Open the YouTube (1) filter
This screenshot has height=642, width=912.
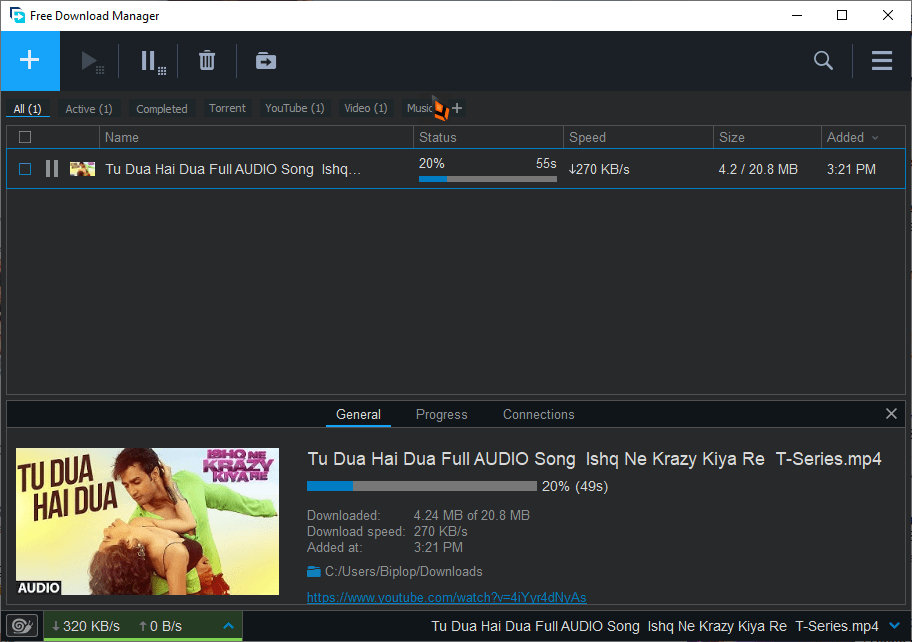coord(295,108)
